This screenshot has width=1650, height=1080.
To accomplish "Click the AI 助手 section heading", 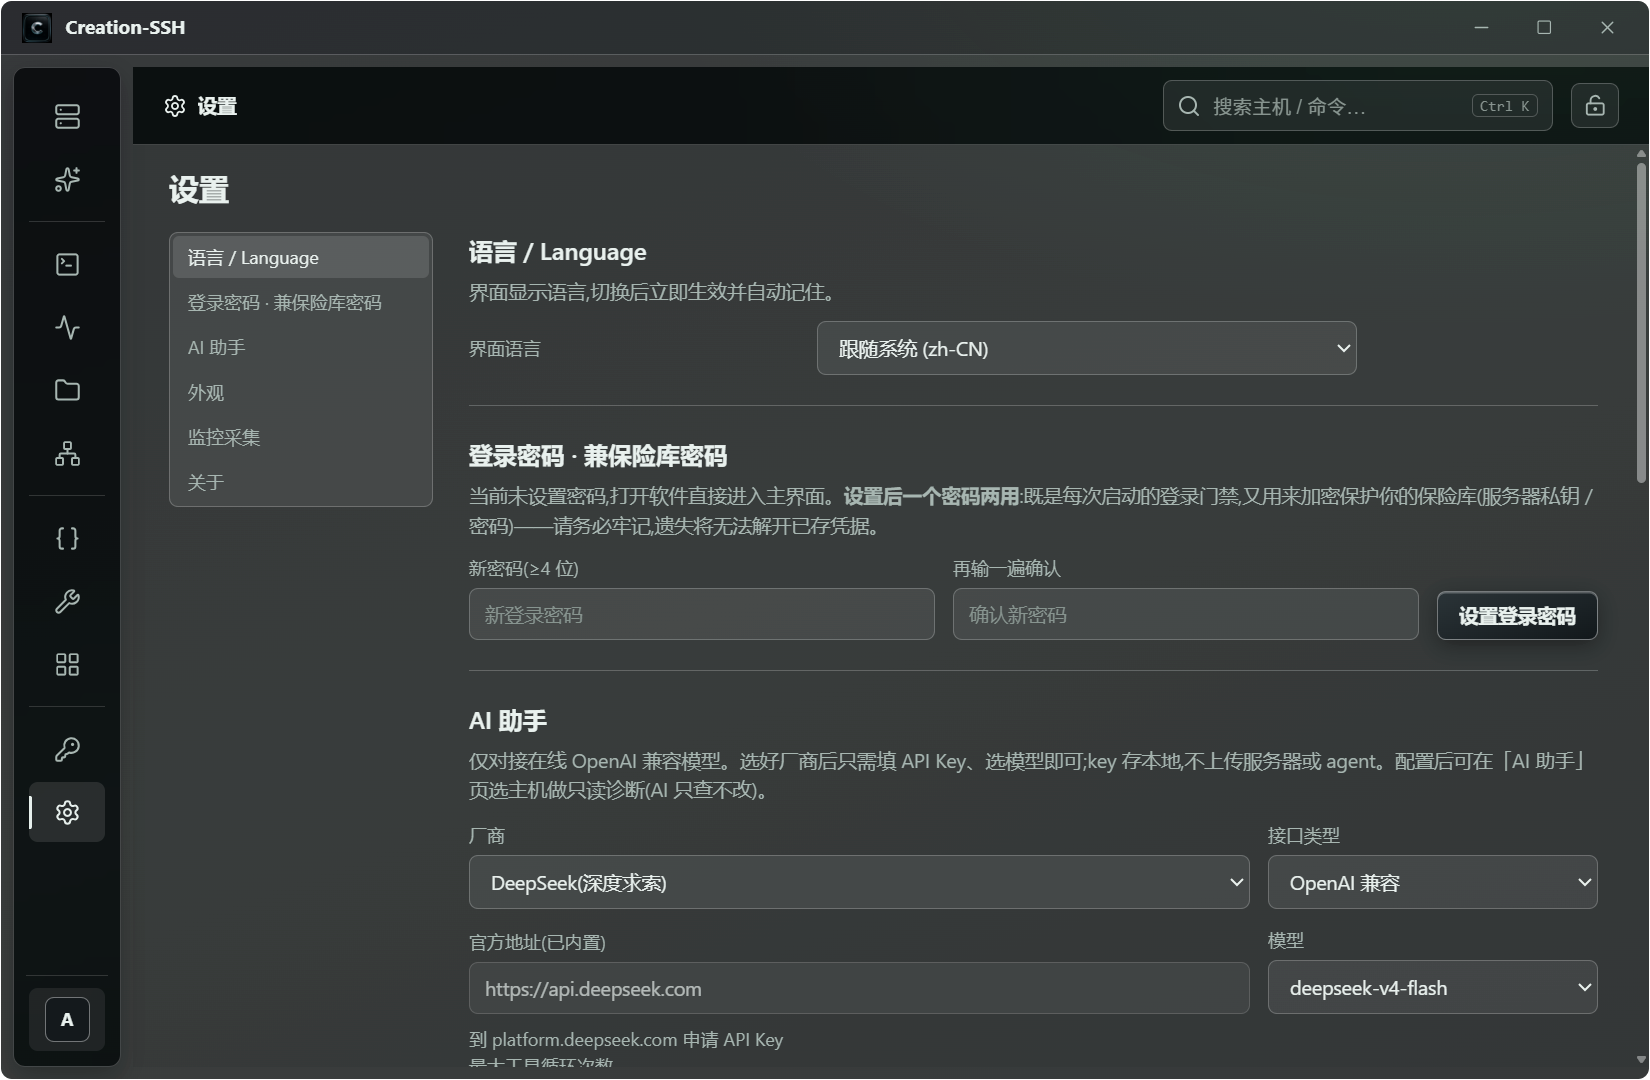I will tap(508, 721).
